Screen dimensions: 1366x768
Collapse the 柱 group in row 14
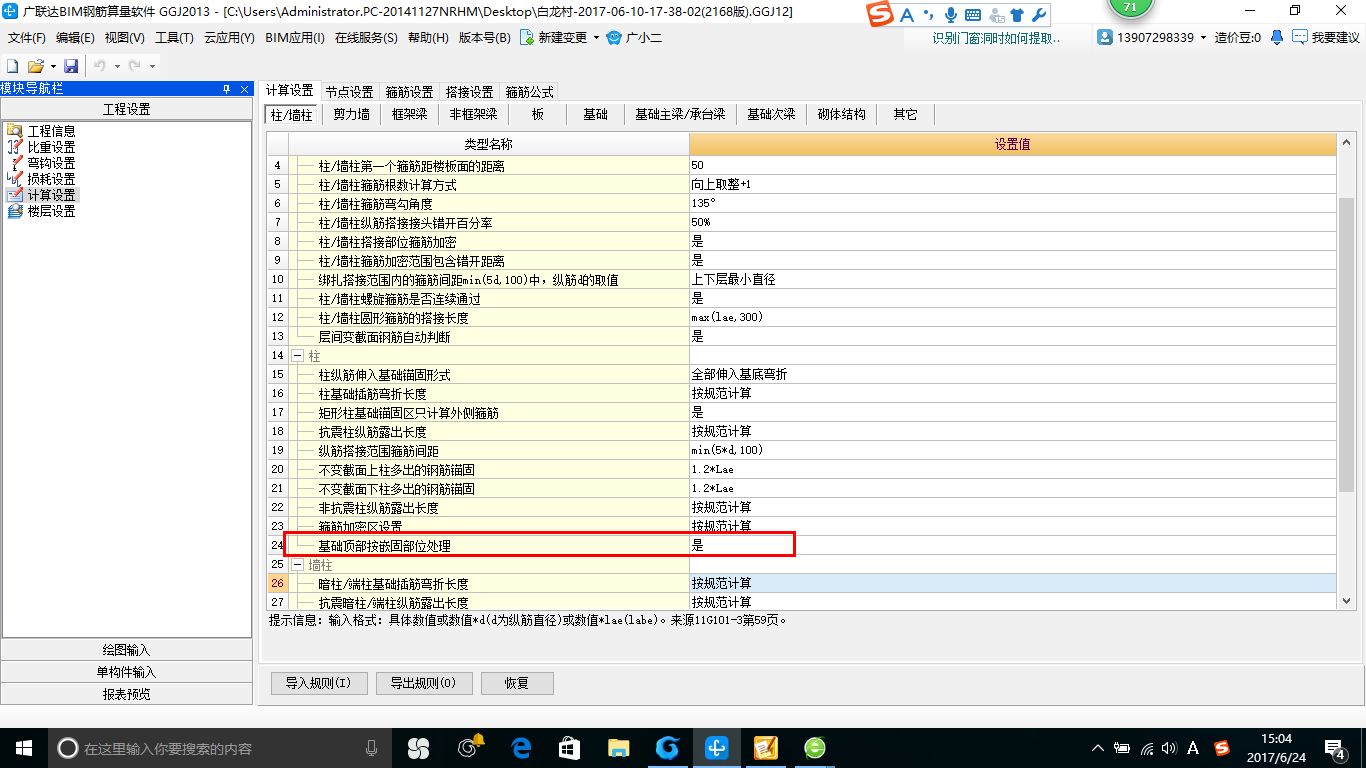pos(298,355)
